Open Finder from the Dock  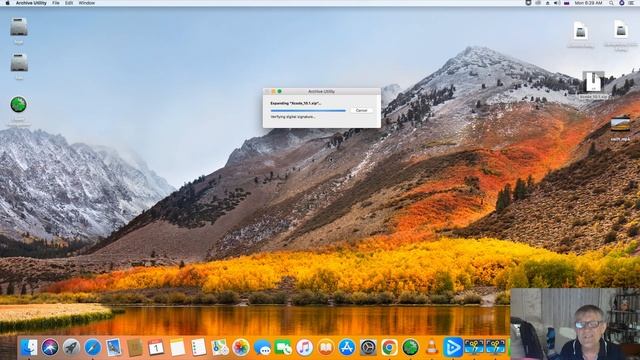(29, 347)
